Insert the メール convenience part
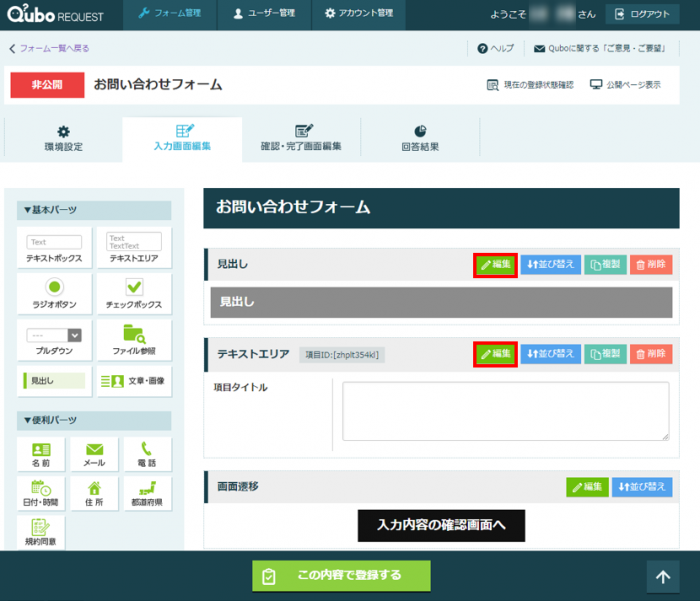 pos(94,454)
